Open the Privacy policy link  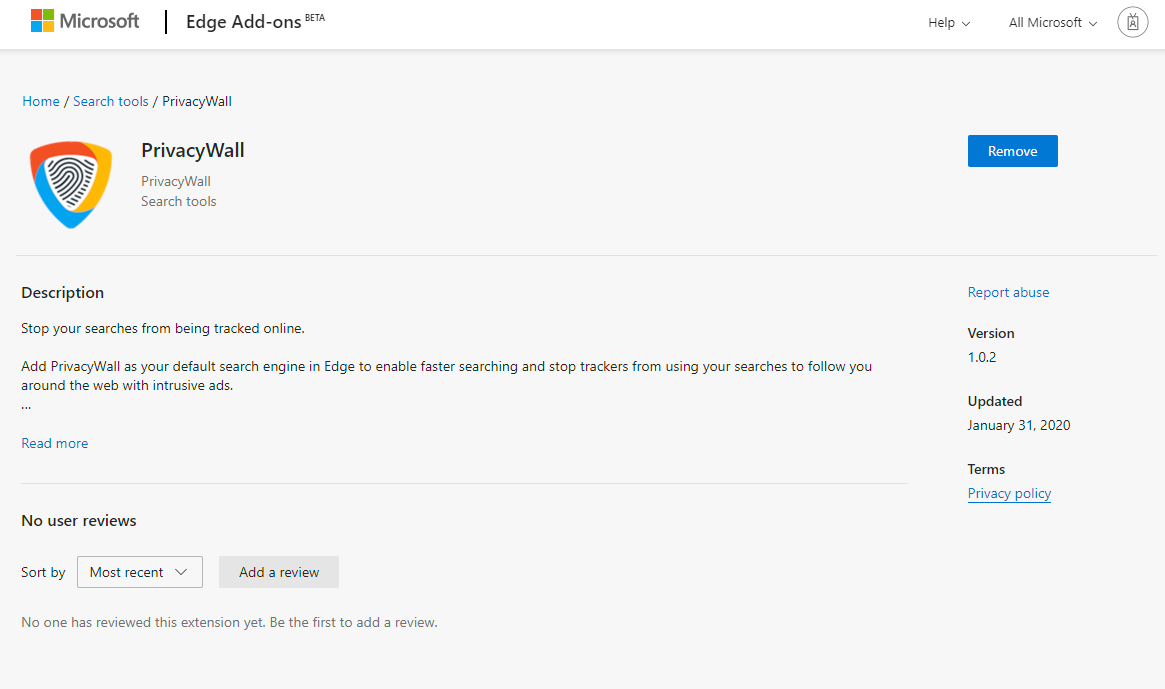pyautogui.click(x=1009, y=493)
